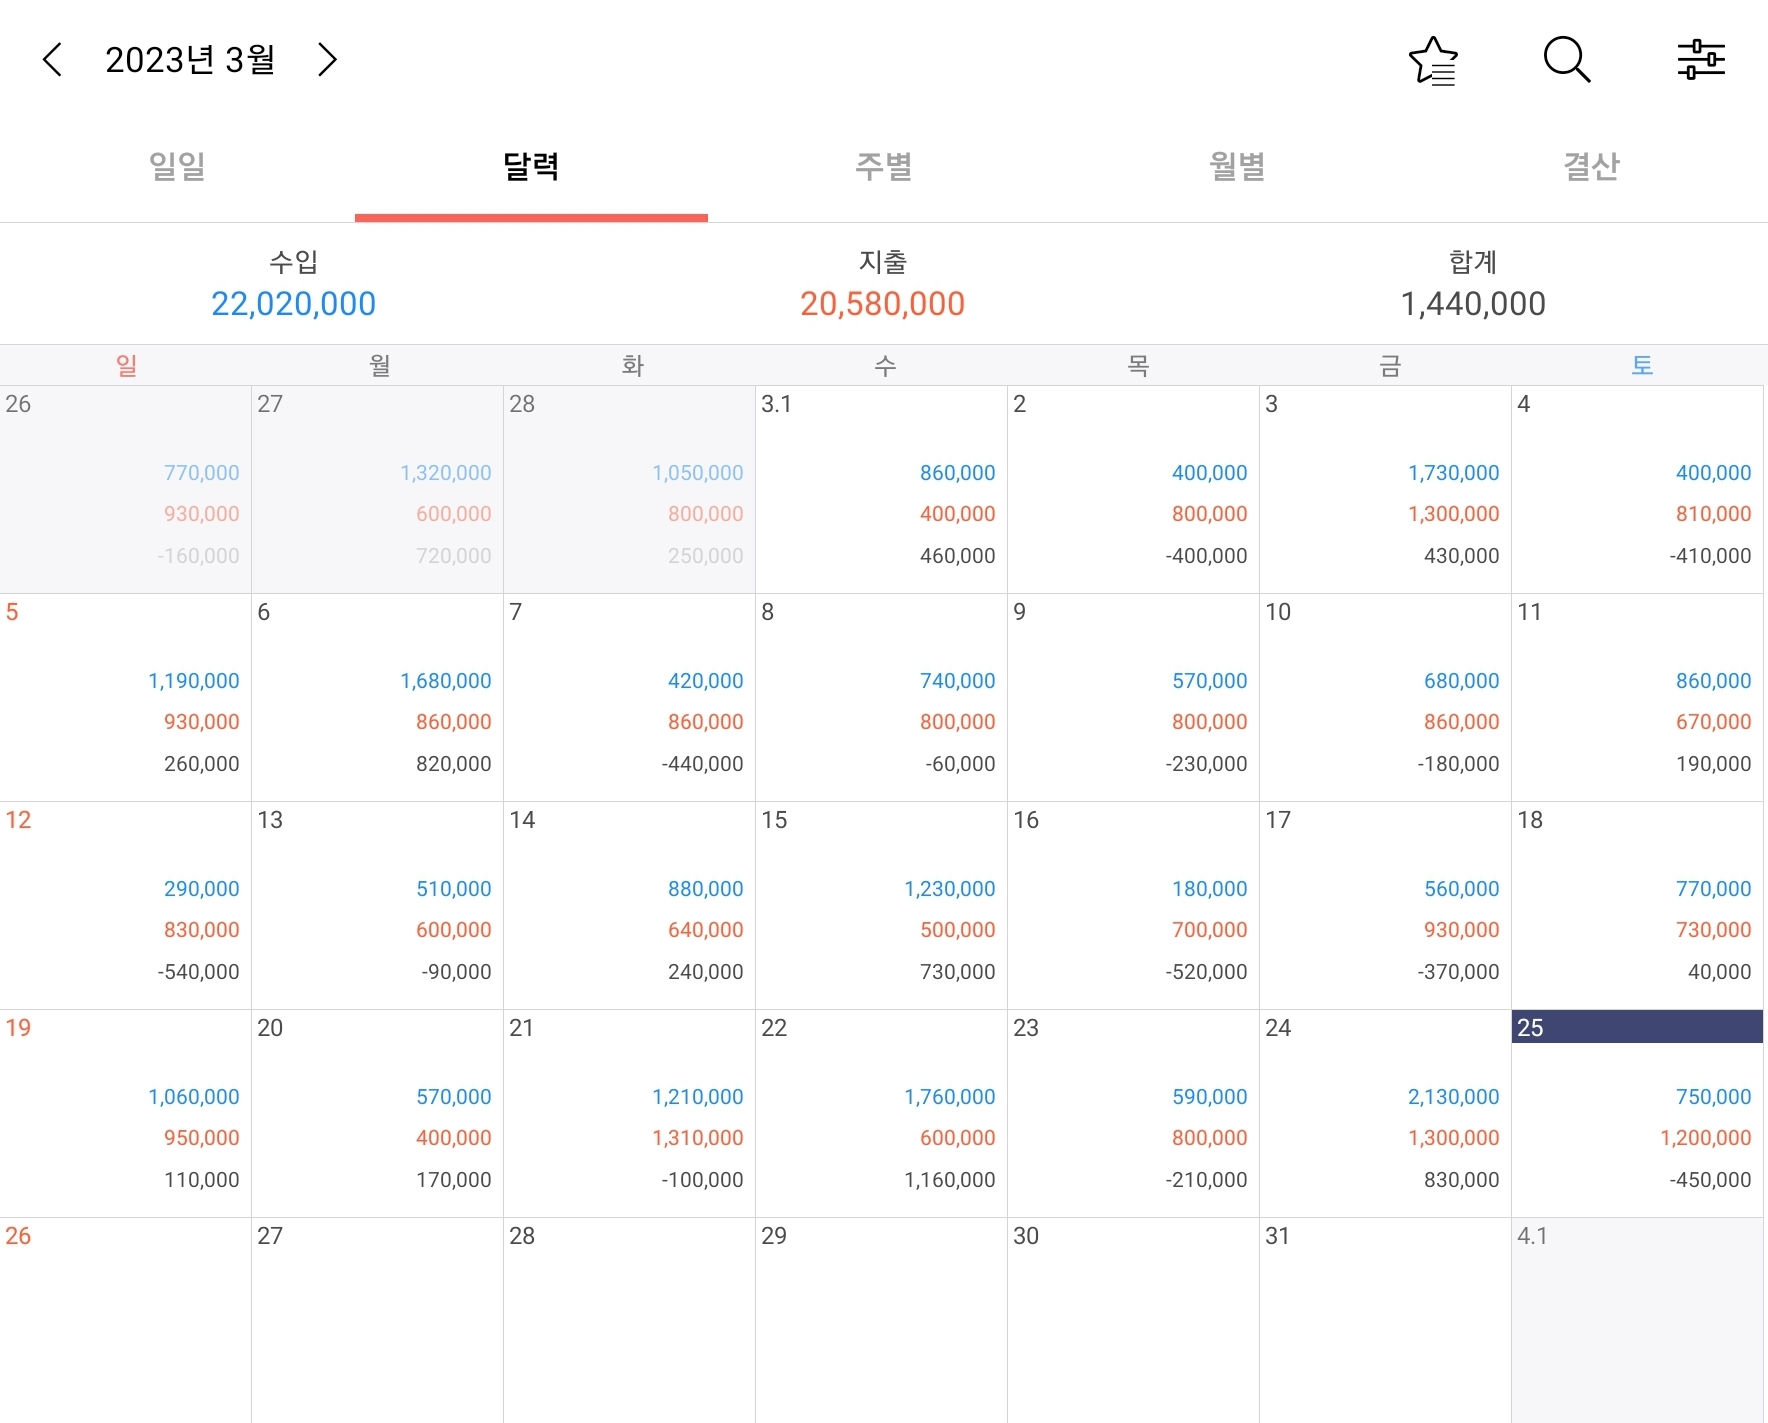
Task: Select the 달력 tab
Action: click(x=531, y=166)
